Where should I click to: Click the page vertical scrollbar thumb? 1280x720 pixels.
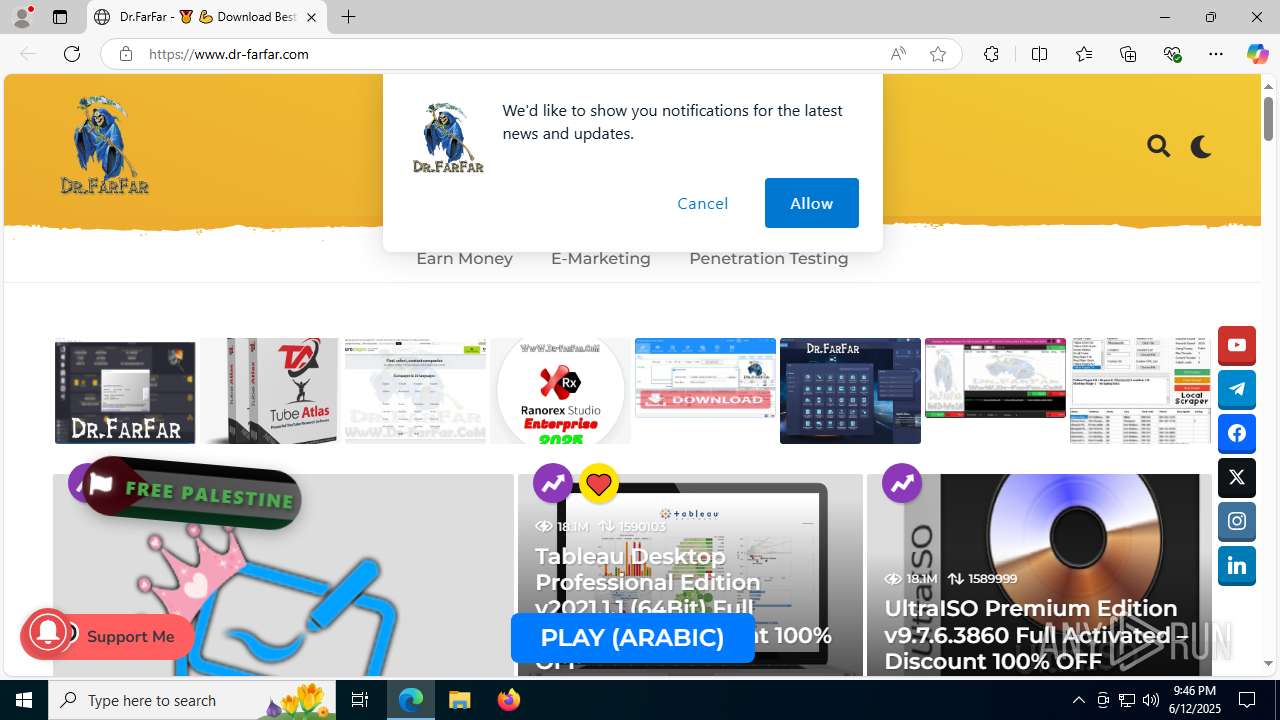1268,119
